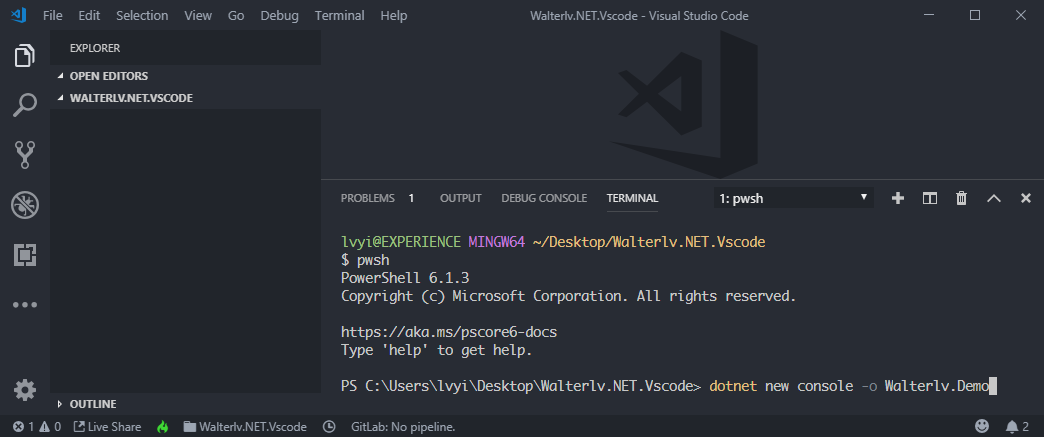This screenshot has width=1044, height=437.
Task: Open the Extensions view icon
Action: (x=25, y=255)
